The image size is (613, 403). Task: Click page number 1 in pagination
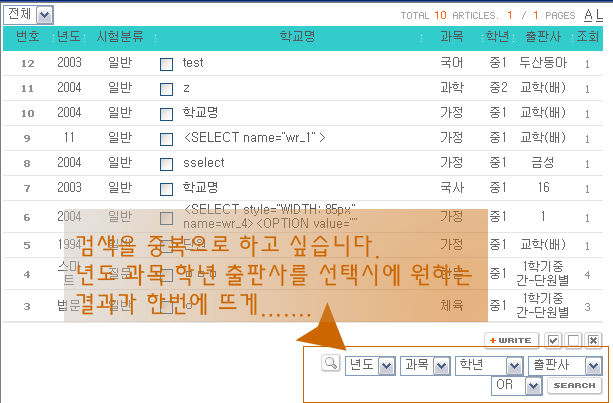click(510, 16)
